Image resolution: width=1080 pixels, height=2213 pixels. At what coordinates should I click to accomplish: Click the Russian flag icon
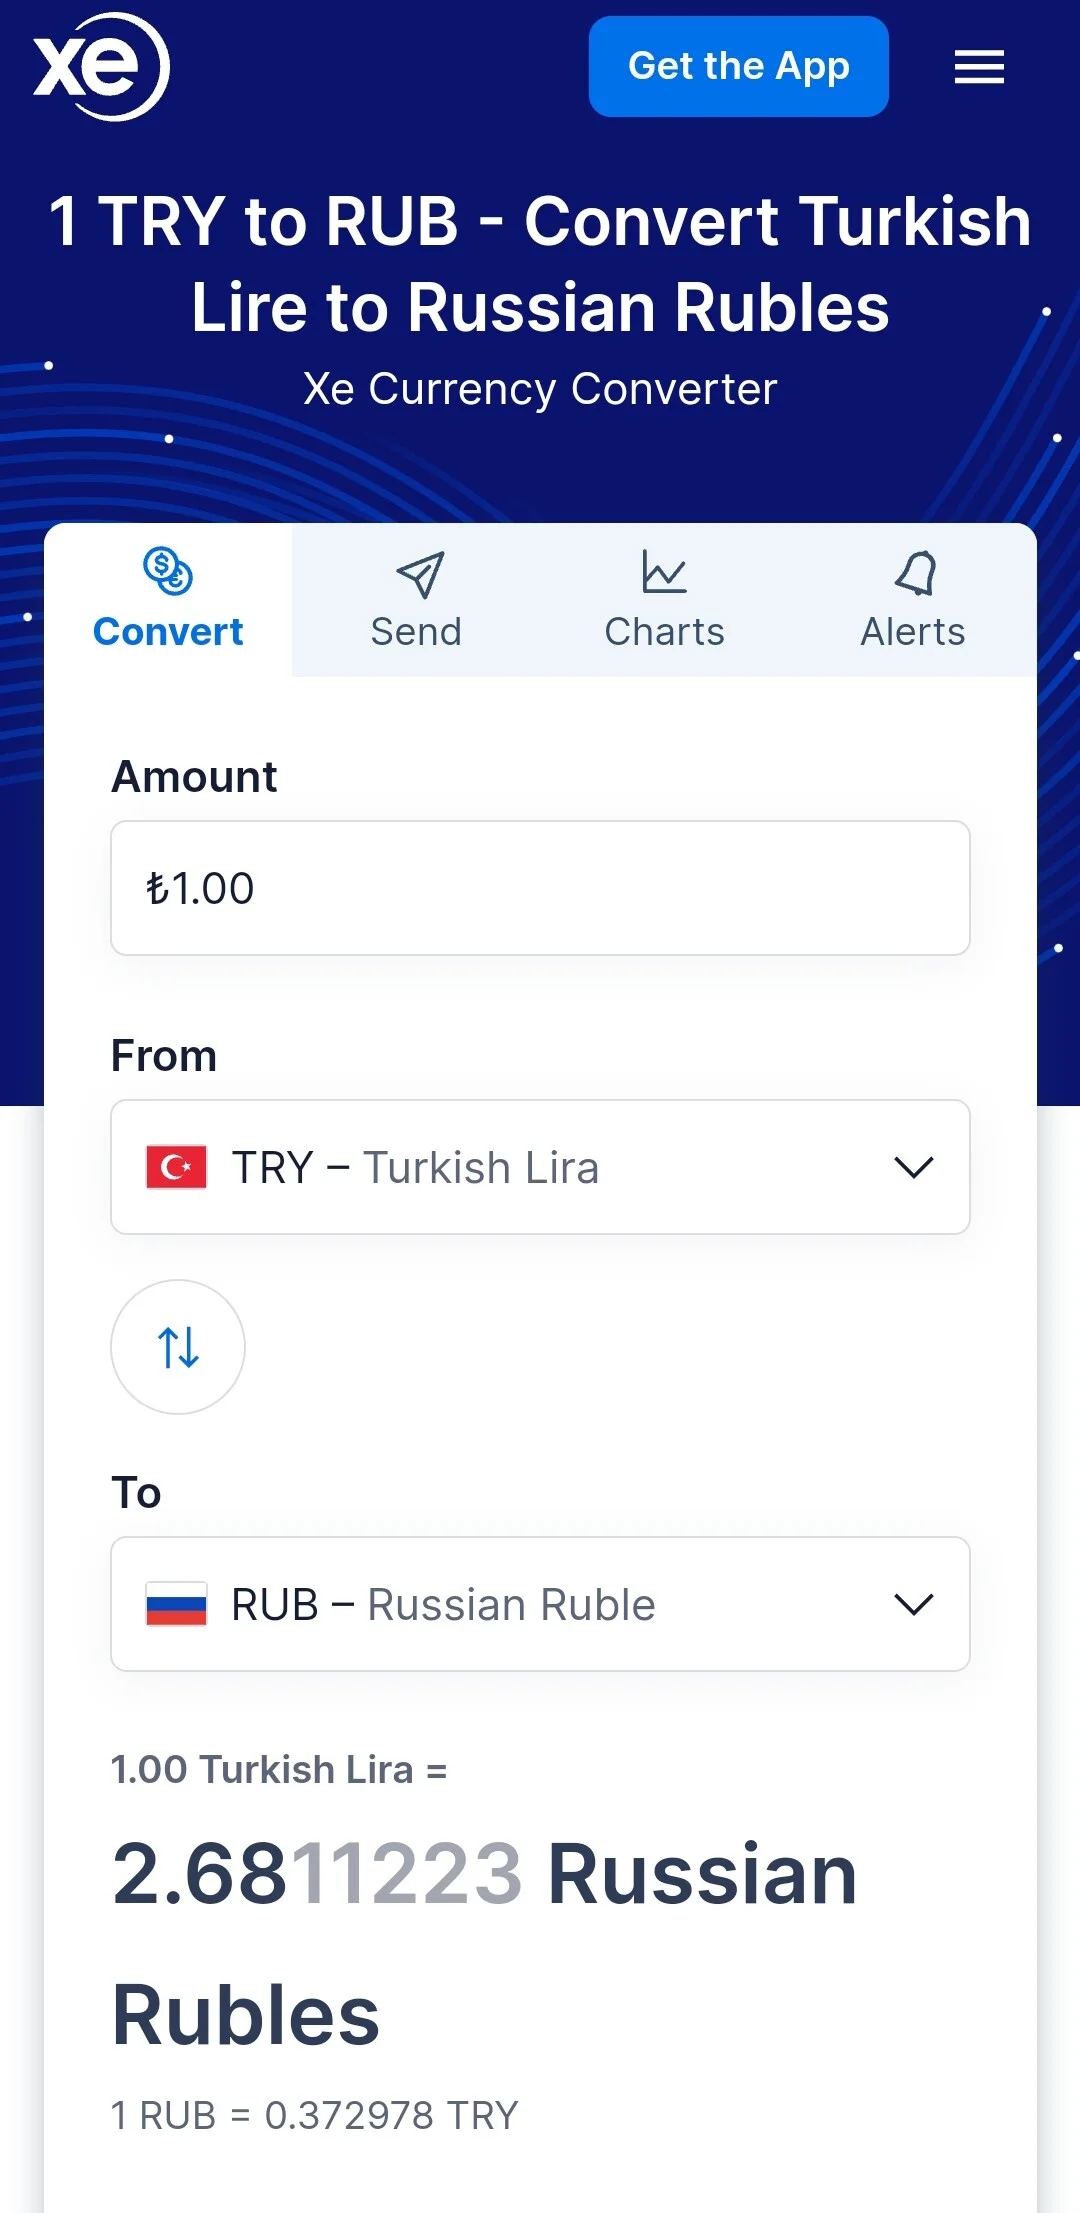(x=176, y=1604)
